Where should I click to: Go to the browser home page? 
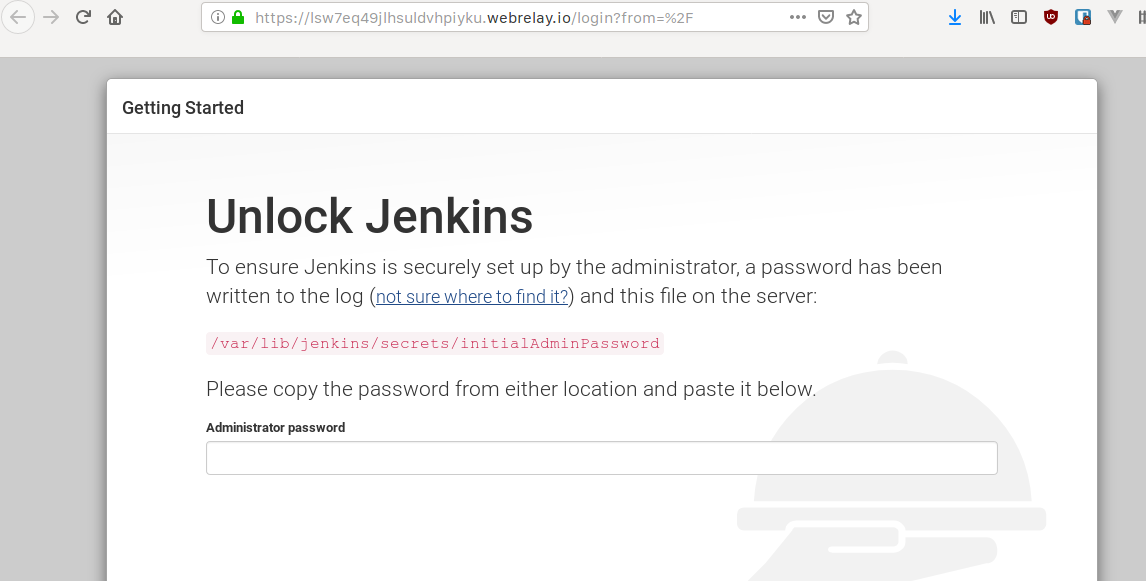tap(114, 17)
